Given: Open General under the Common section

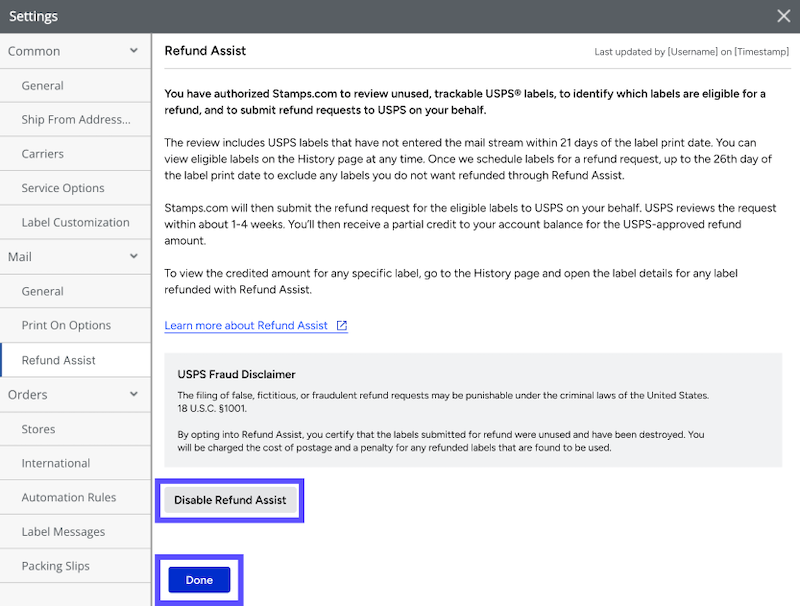Looking at the screenshot, I should click(x=76, y=86).
